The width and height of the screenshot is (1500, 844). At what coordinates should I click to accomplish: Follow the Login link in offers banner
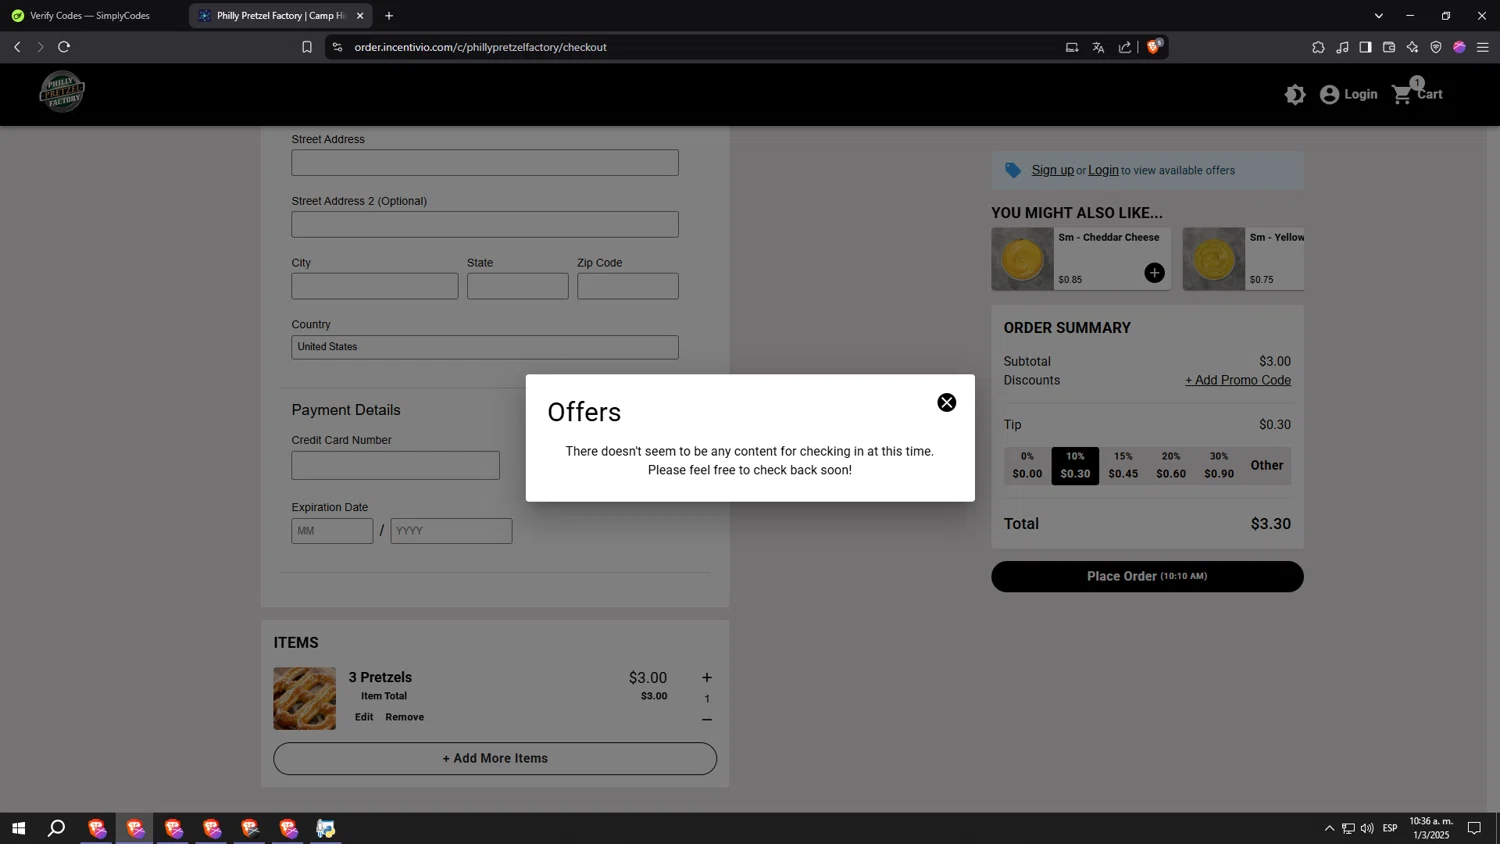coord(1103,170)
